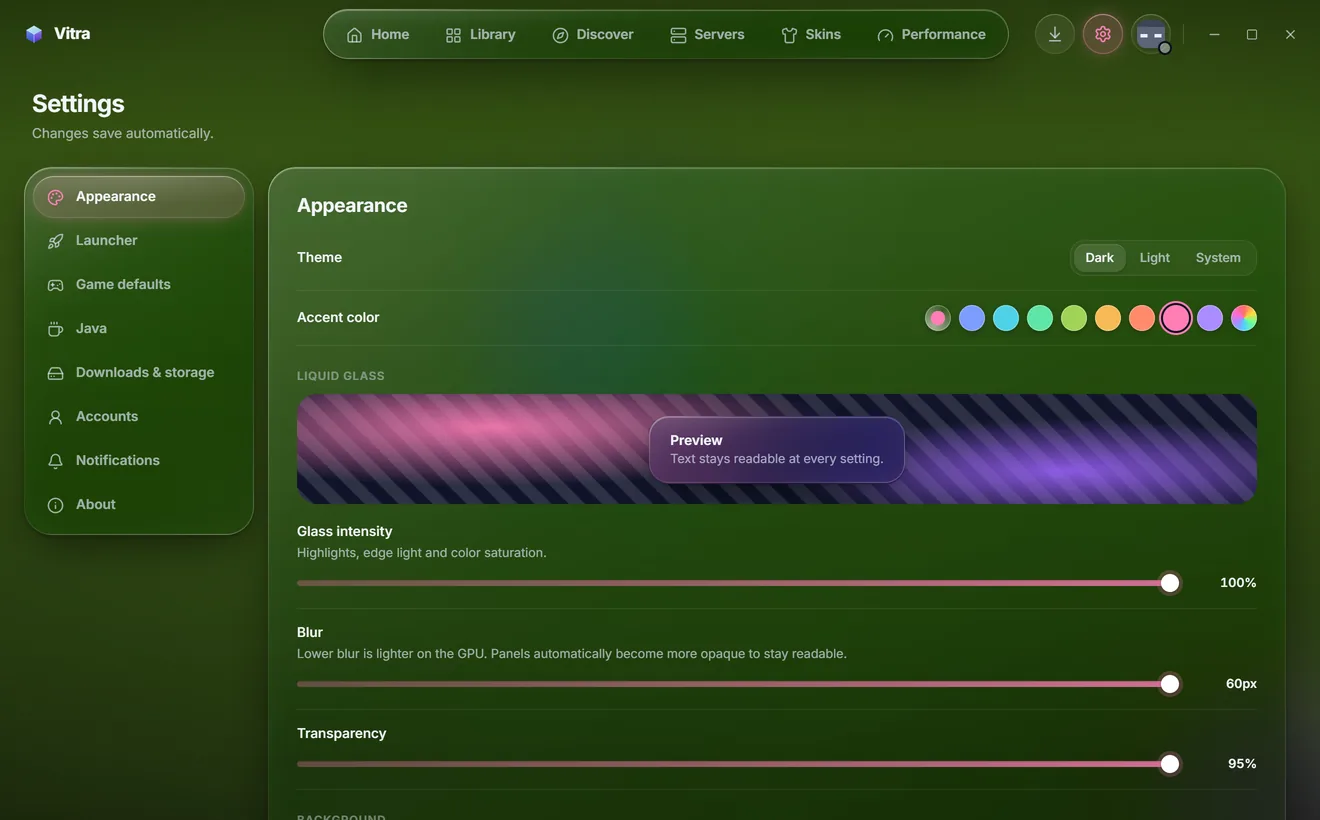
Task: Open the Performance page label
Action: click(943, 34)
